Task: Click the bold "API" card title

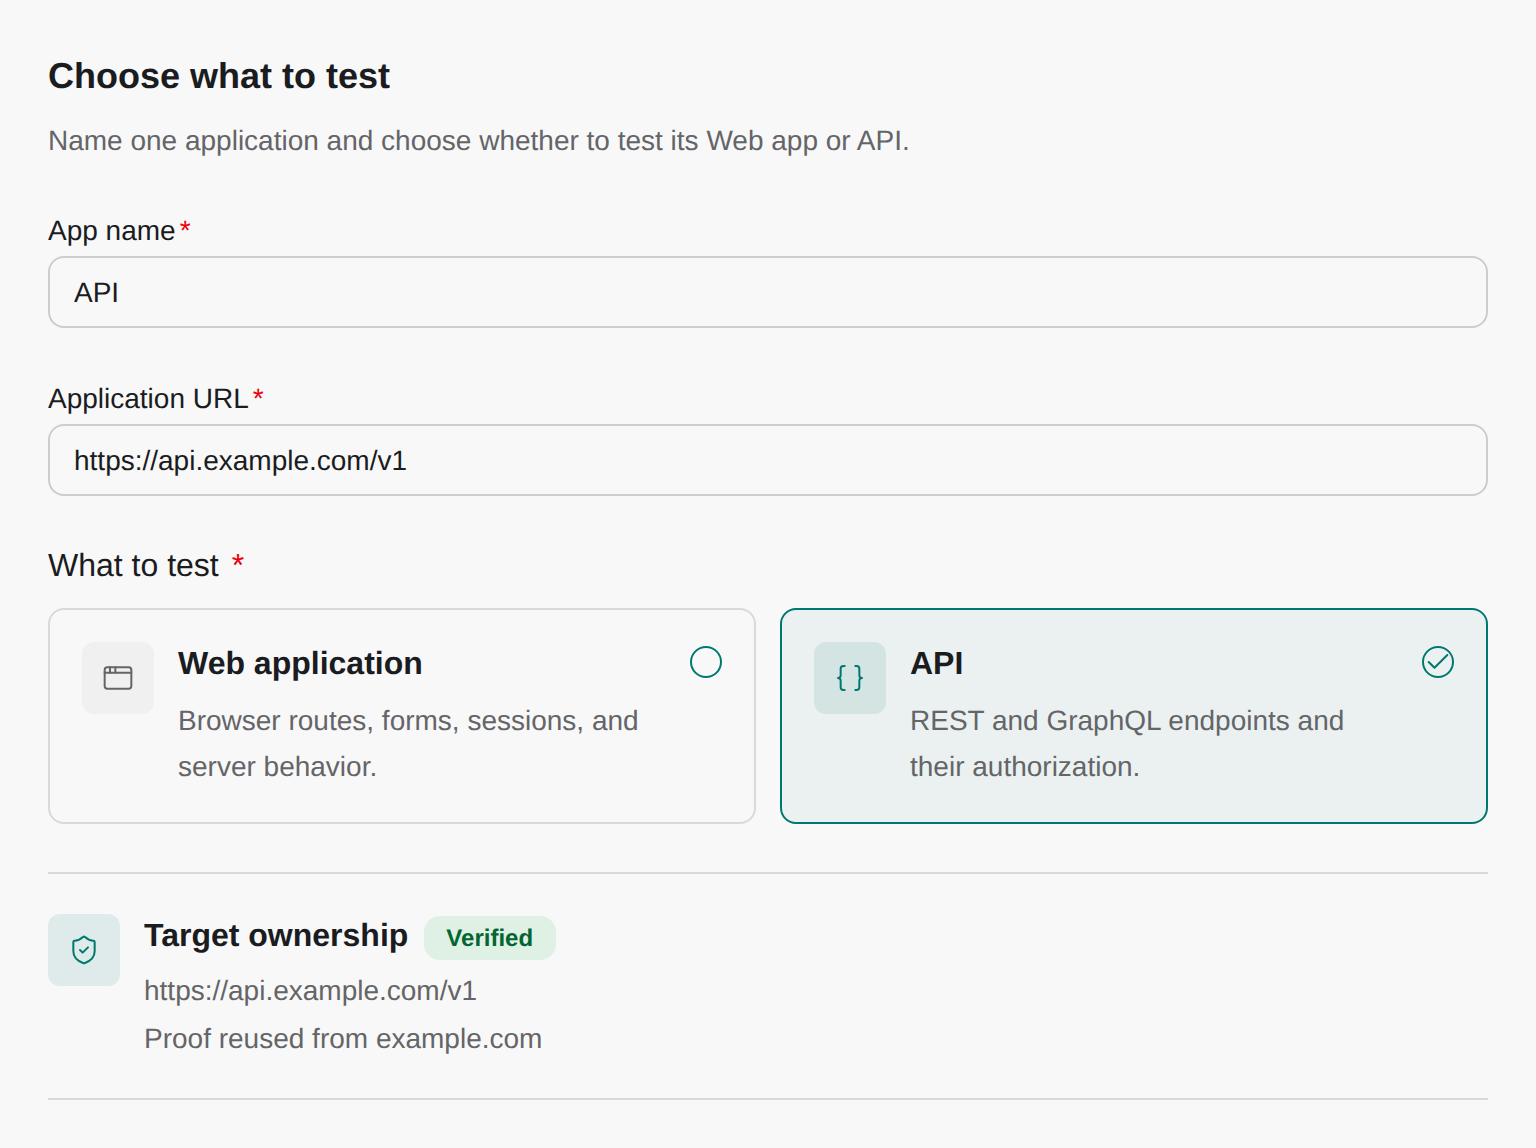Action: click(x=937, y=663)
